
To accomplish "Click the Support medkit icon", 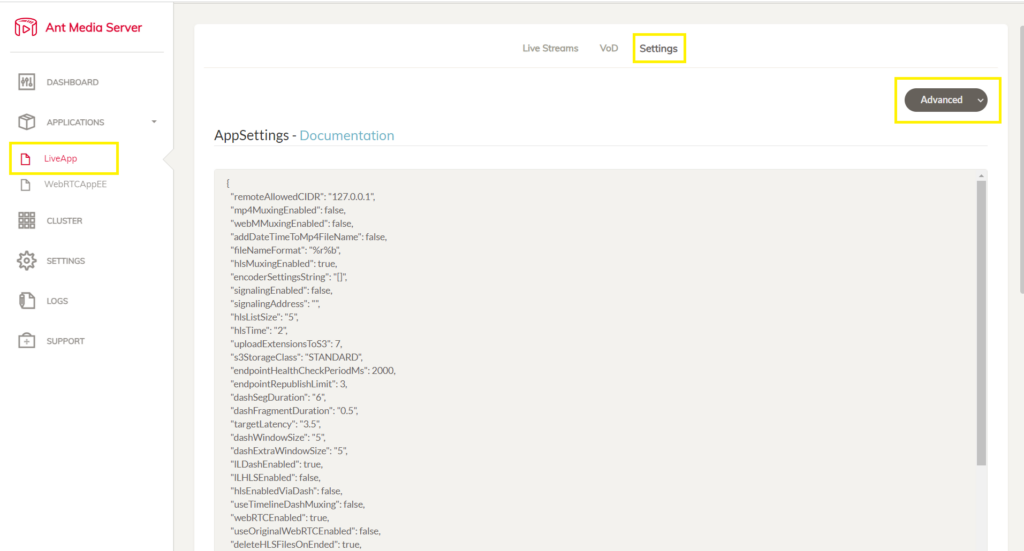I will coord(27,341).
